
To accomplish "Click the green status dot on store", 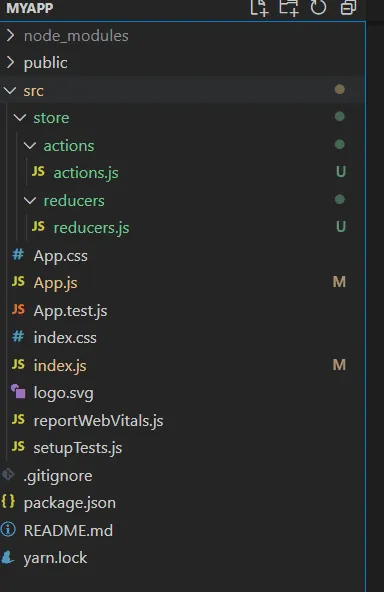I will click(x=339, y=117).
